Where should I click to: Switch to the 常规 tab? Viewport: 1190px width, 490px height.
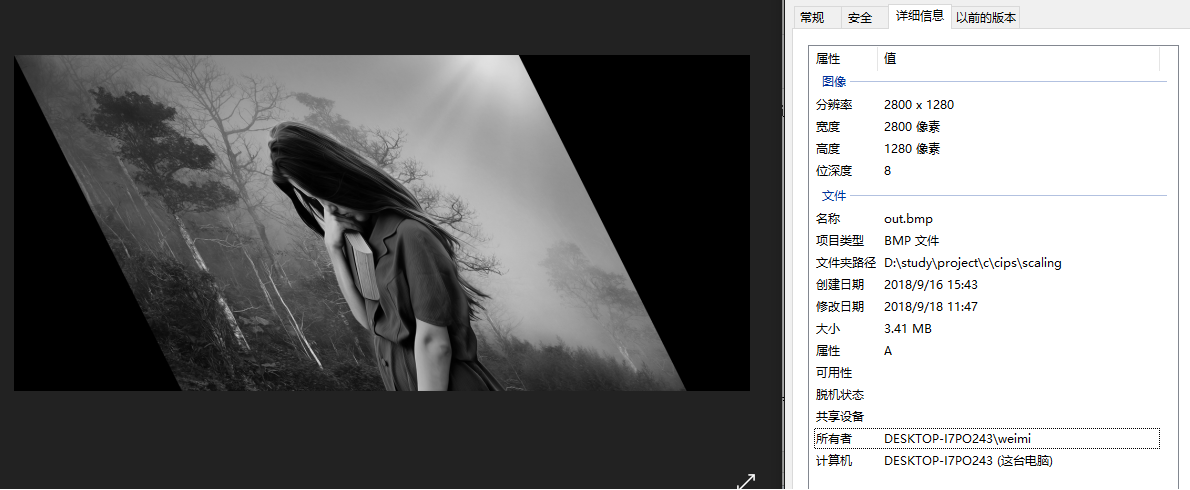pyautogui.click(x=818, y=17)
